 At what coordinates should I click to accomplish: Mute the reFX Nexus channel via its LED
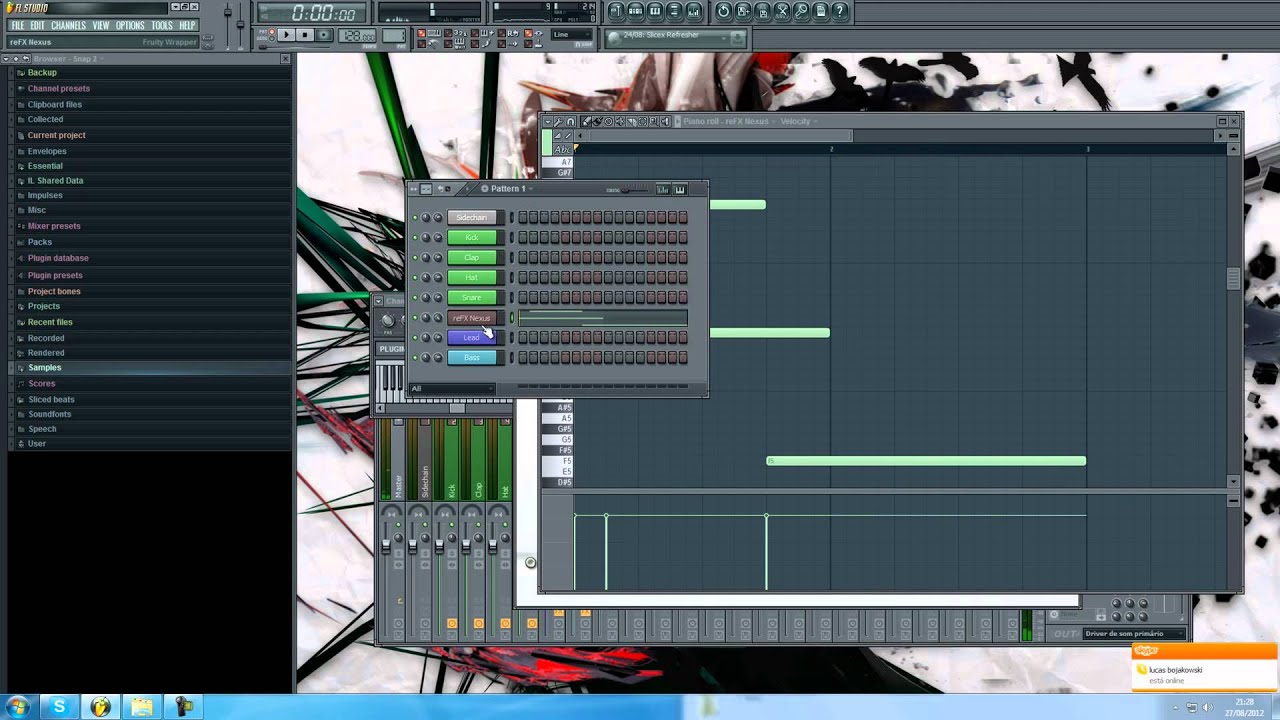pyautogui.click(x=415, y=318)
